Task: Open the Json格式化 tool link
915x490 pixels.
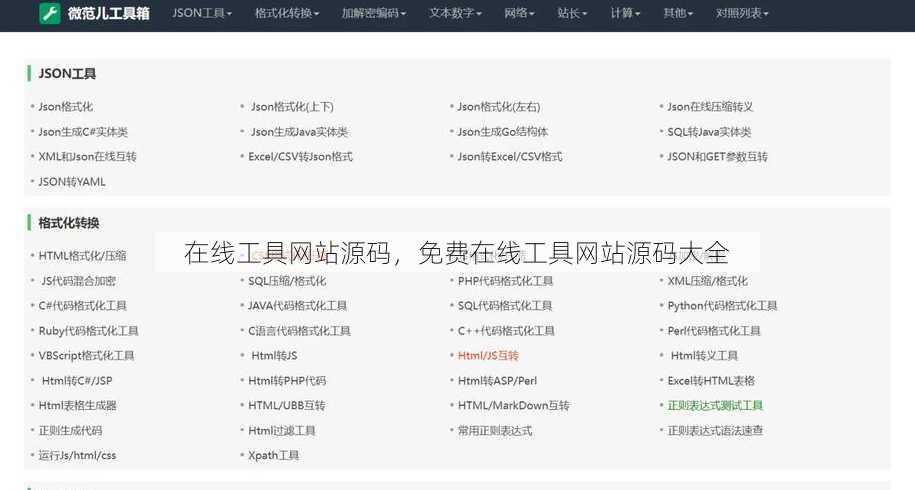Action: 65,107
